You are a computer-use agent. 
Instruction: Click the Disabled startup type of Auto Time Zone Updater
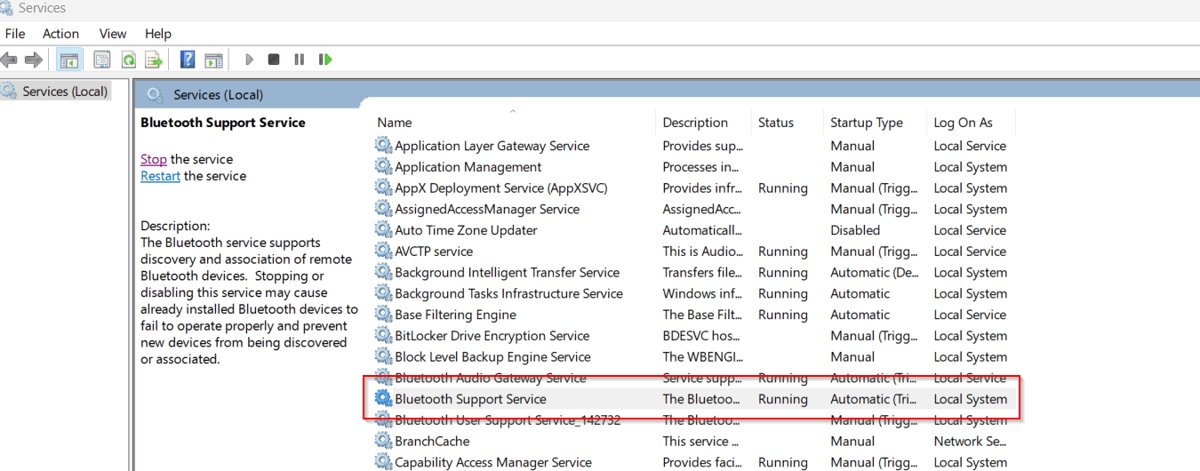point(855,230)
